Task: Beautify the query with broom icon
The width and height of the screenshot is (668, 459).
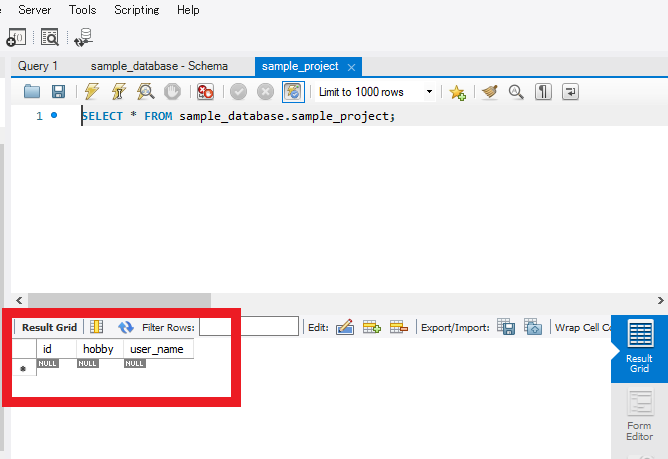Action: 490,92
